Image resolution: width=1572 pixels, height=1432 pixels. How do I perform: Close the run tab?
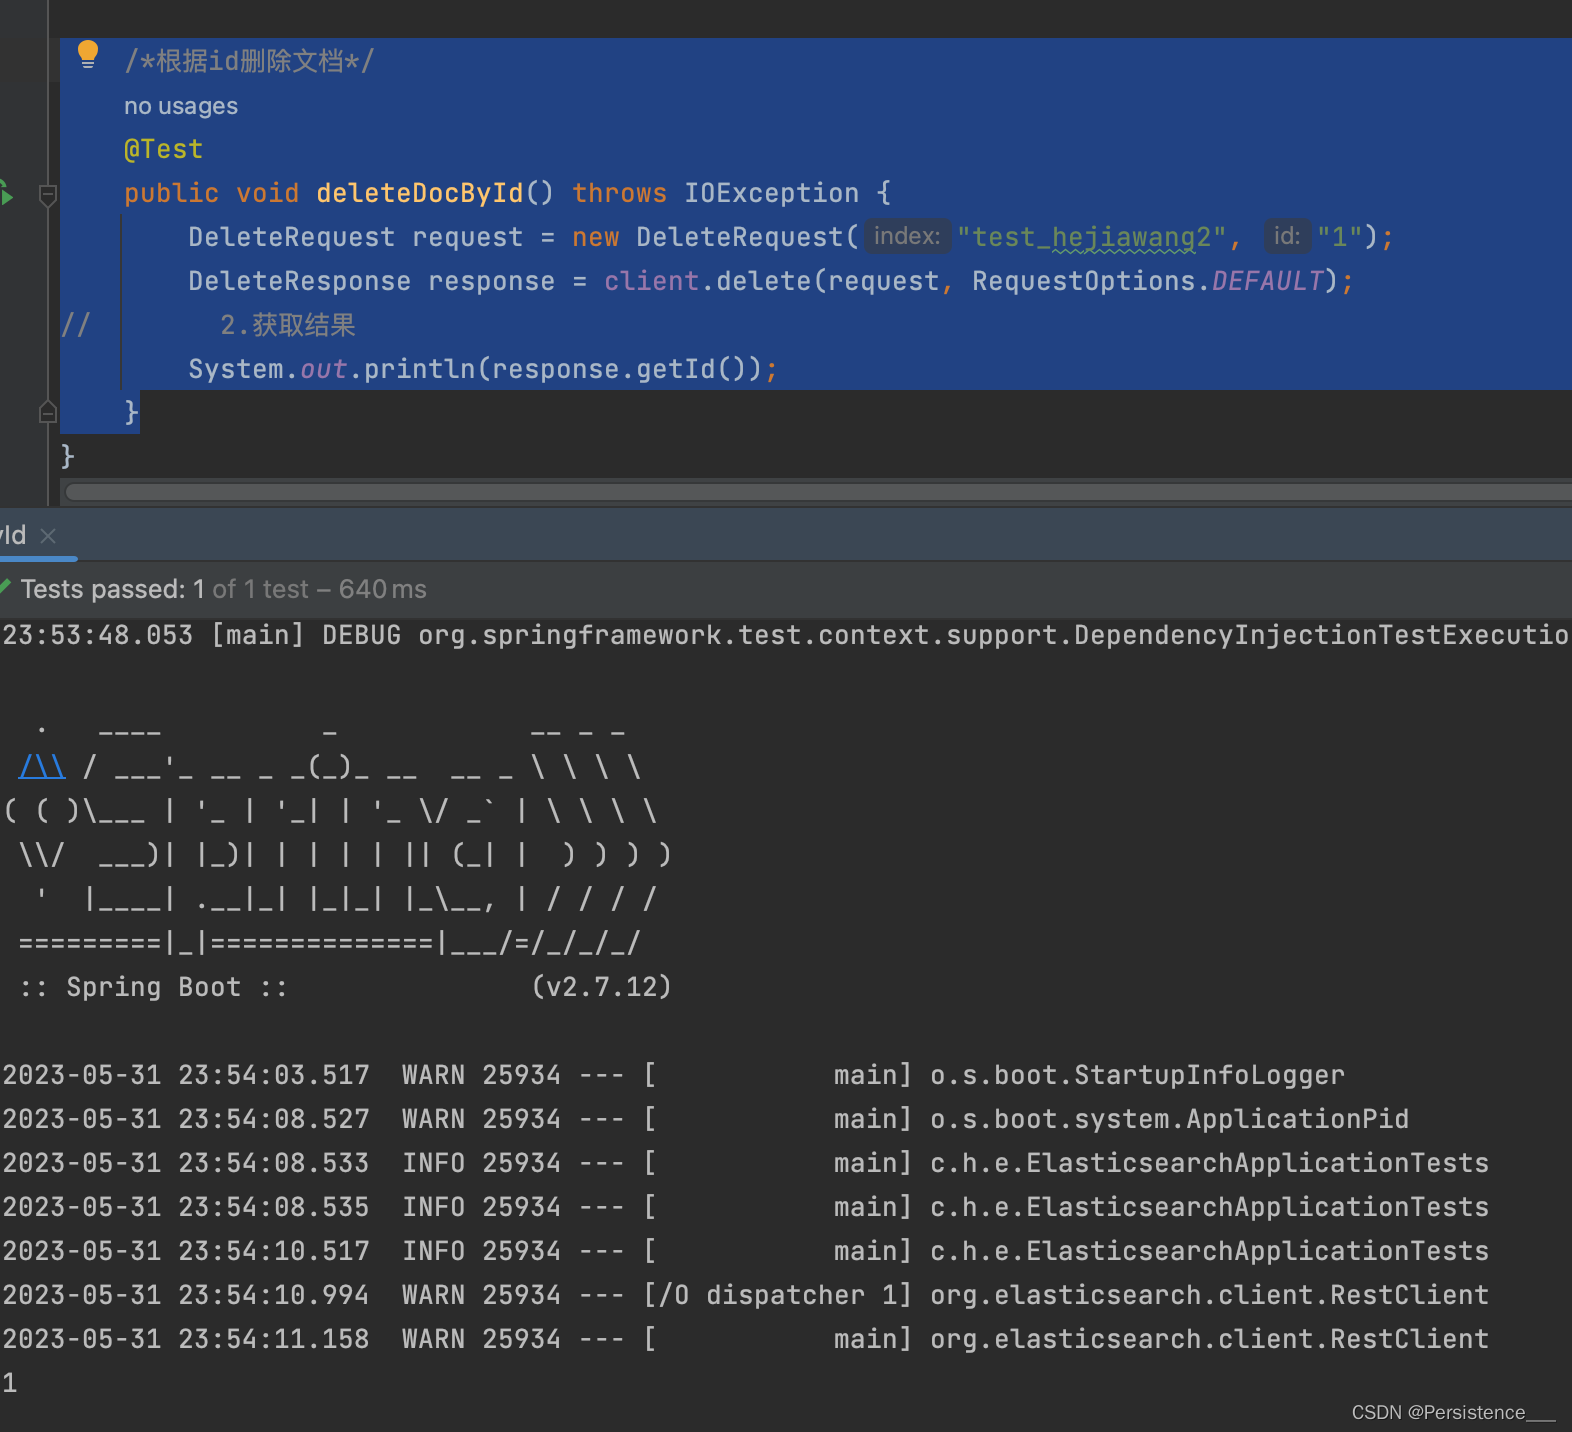48,536
